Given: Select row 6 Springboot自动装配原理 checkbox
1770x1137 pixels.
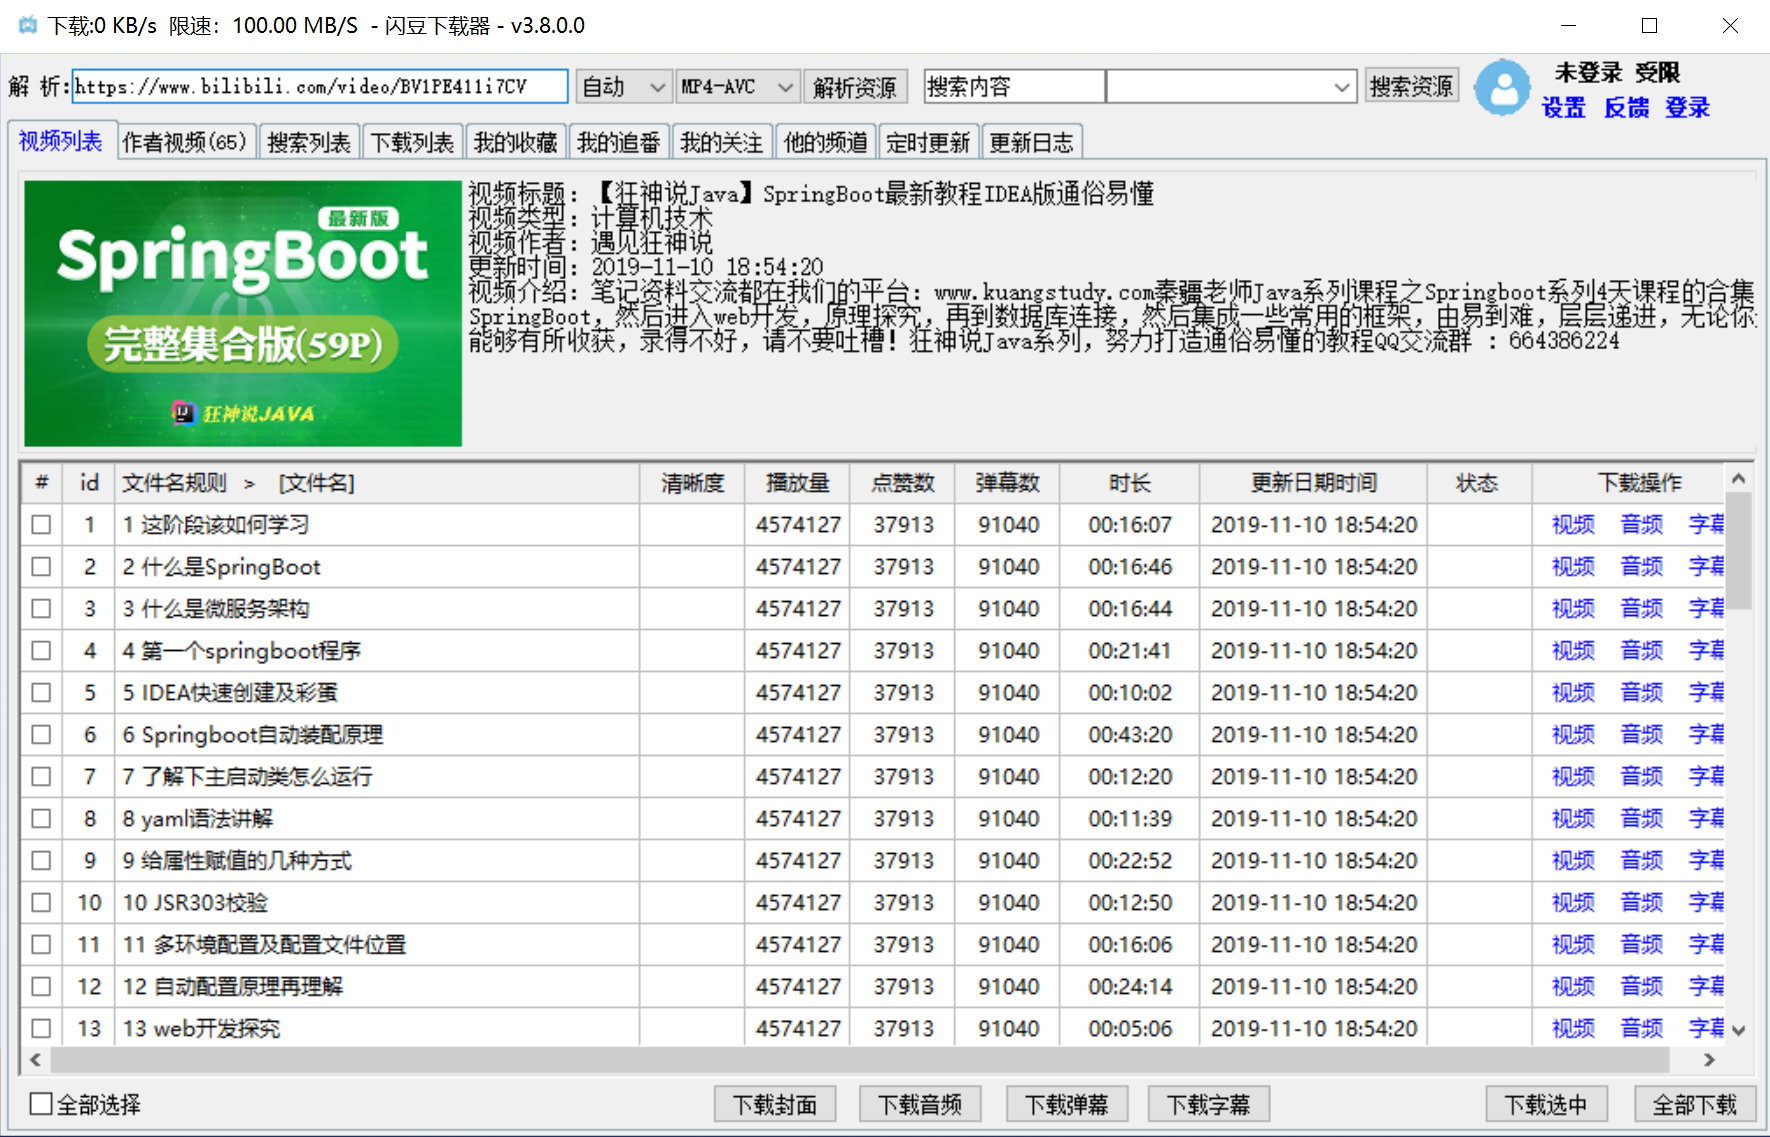Looking at the screenshot, I should 41,734.
